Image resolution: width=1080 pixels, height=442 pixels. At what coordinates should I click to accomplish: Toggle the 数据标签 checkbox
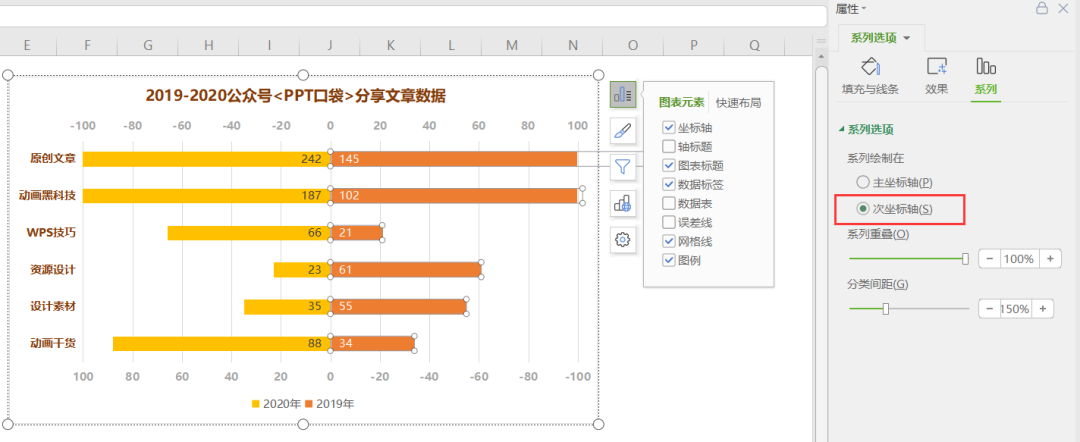668,185
